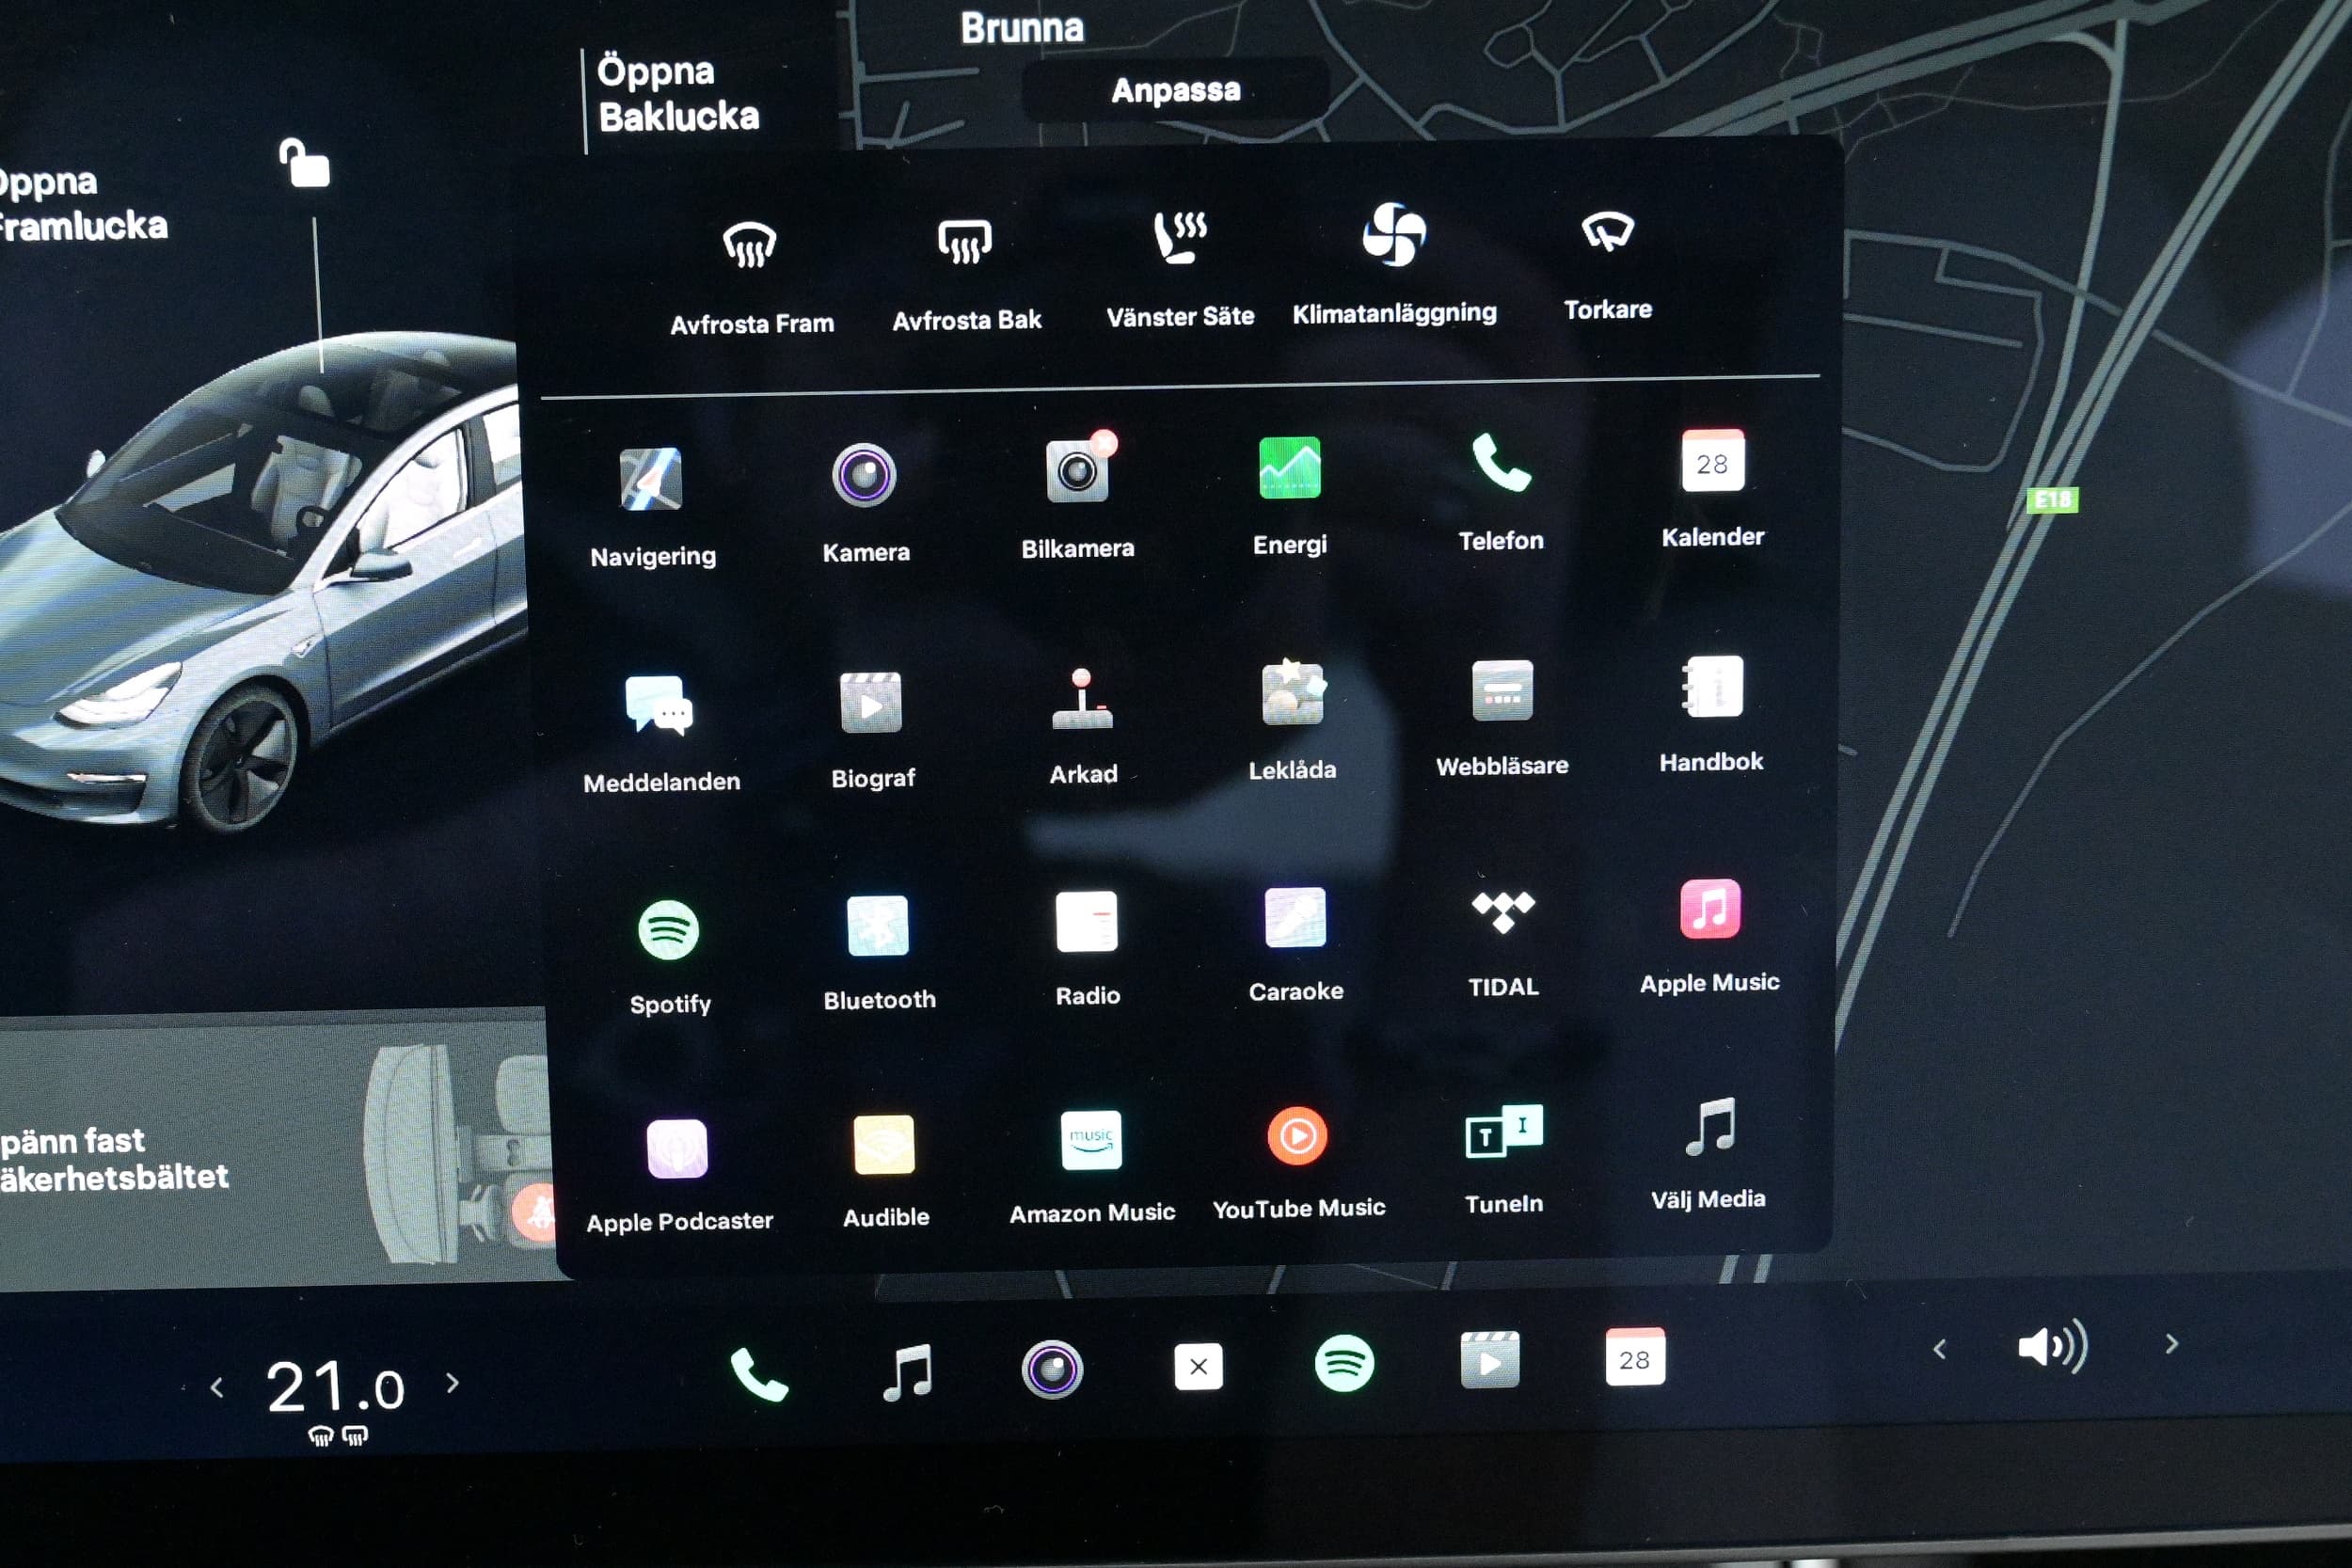Open phone from the bottom dock

click(x=758, y=1374)
